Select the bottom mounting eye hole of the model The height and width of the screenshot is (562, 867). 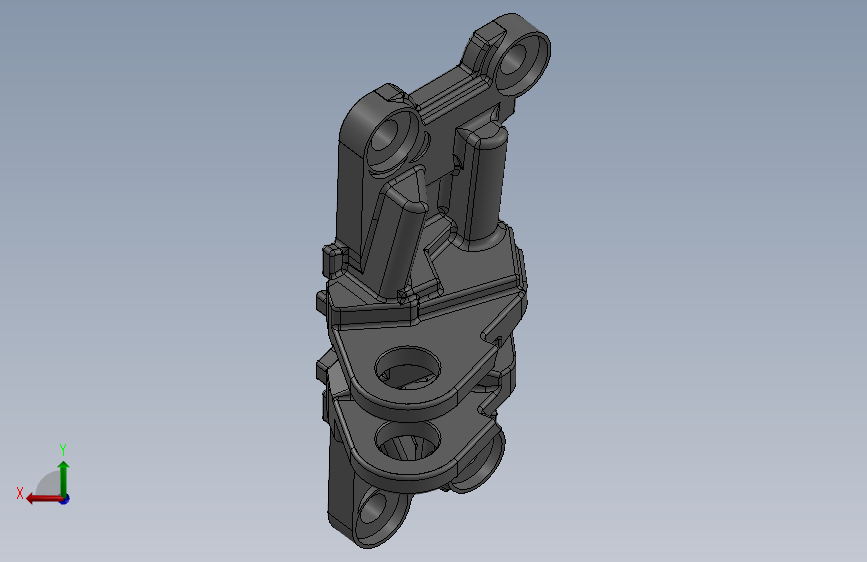tap(375, 508)
